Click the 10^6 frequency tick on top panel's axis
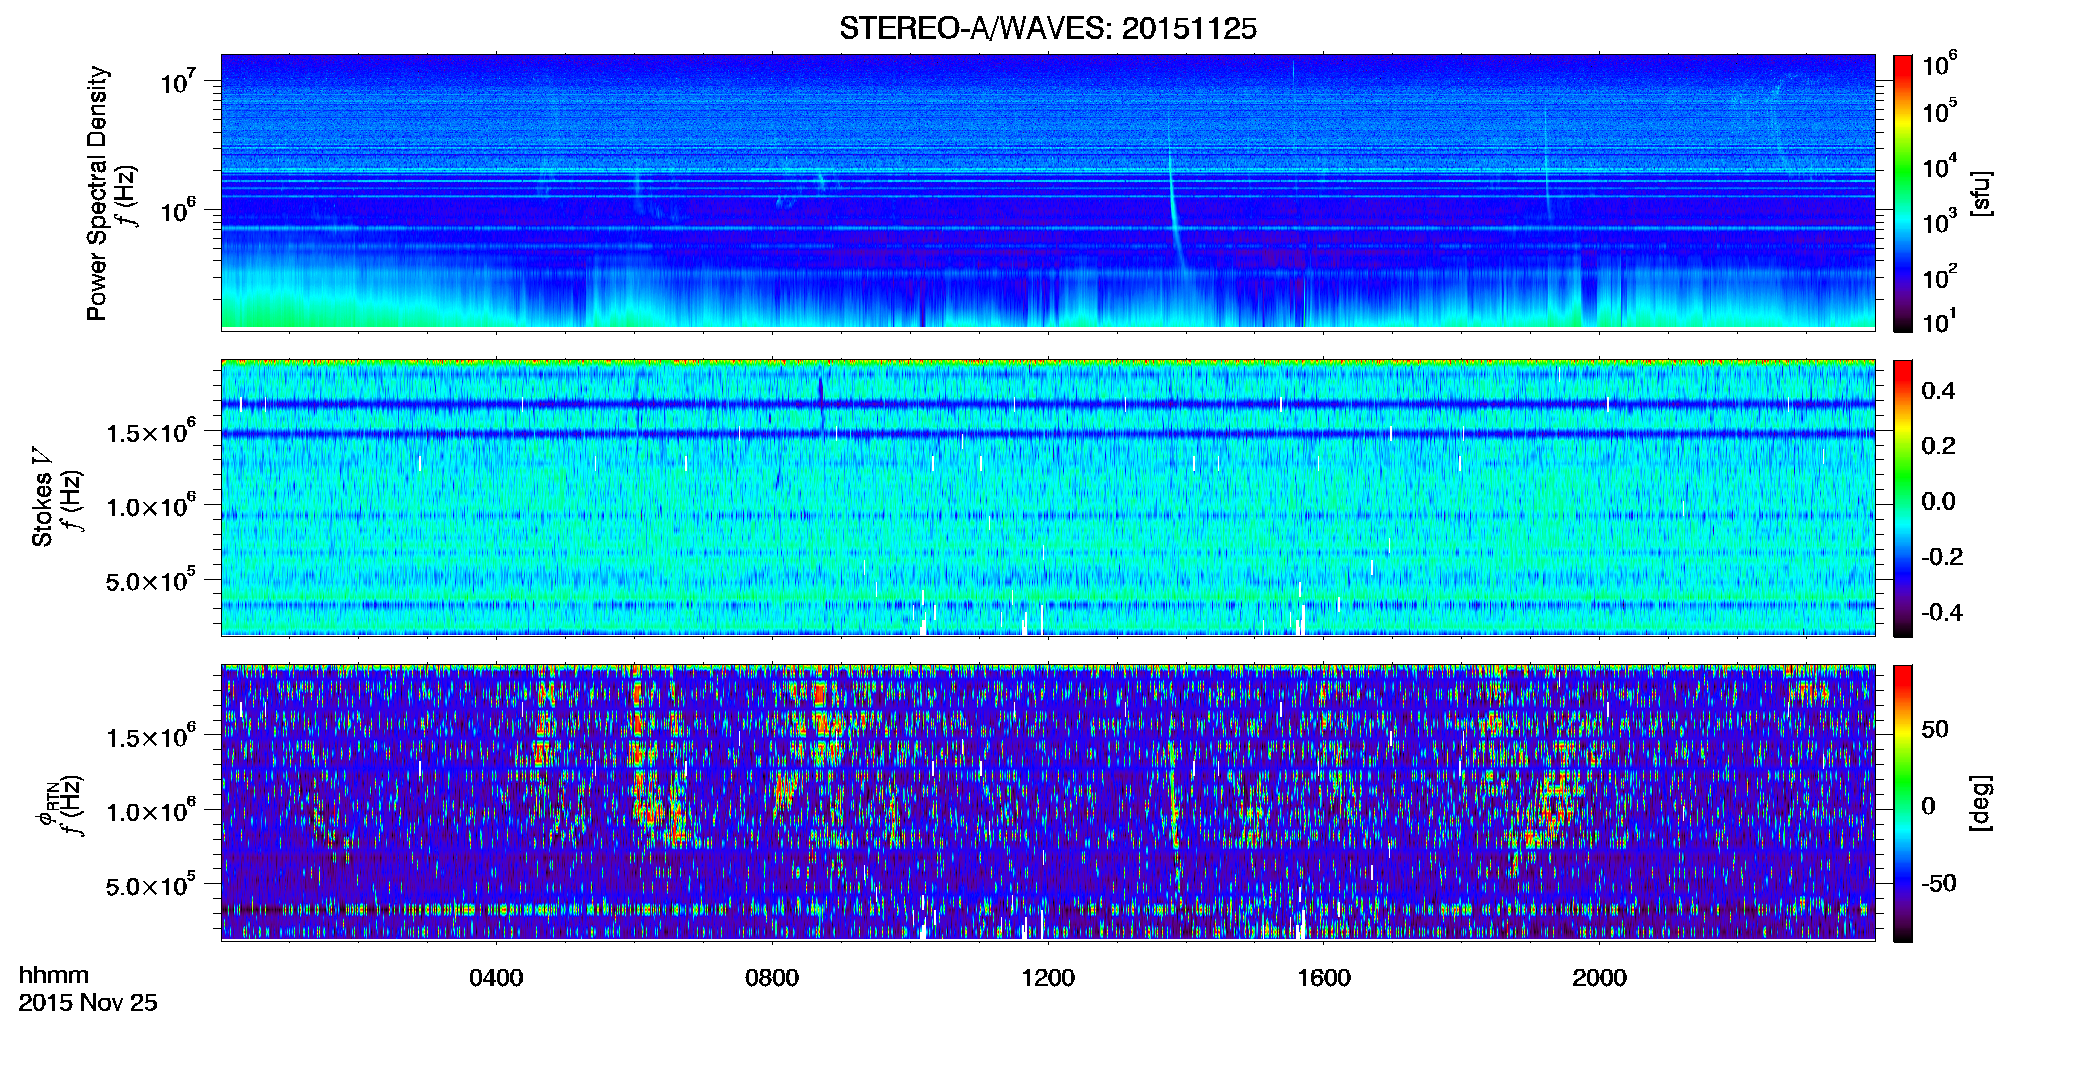The image size is (2096, 1080). [178, 210]
